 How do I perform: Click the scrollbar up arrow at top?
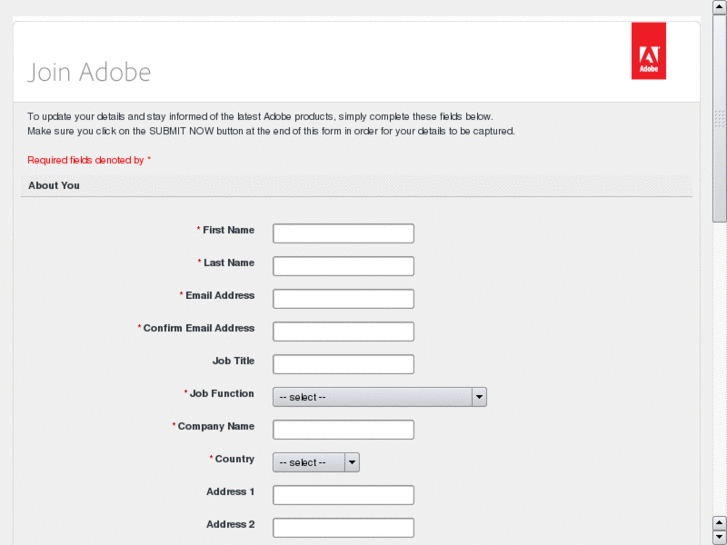tap(719, 7)
